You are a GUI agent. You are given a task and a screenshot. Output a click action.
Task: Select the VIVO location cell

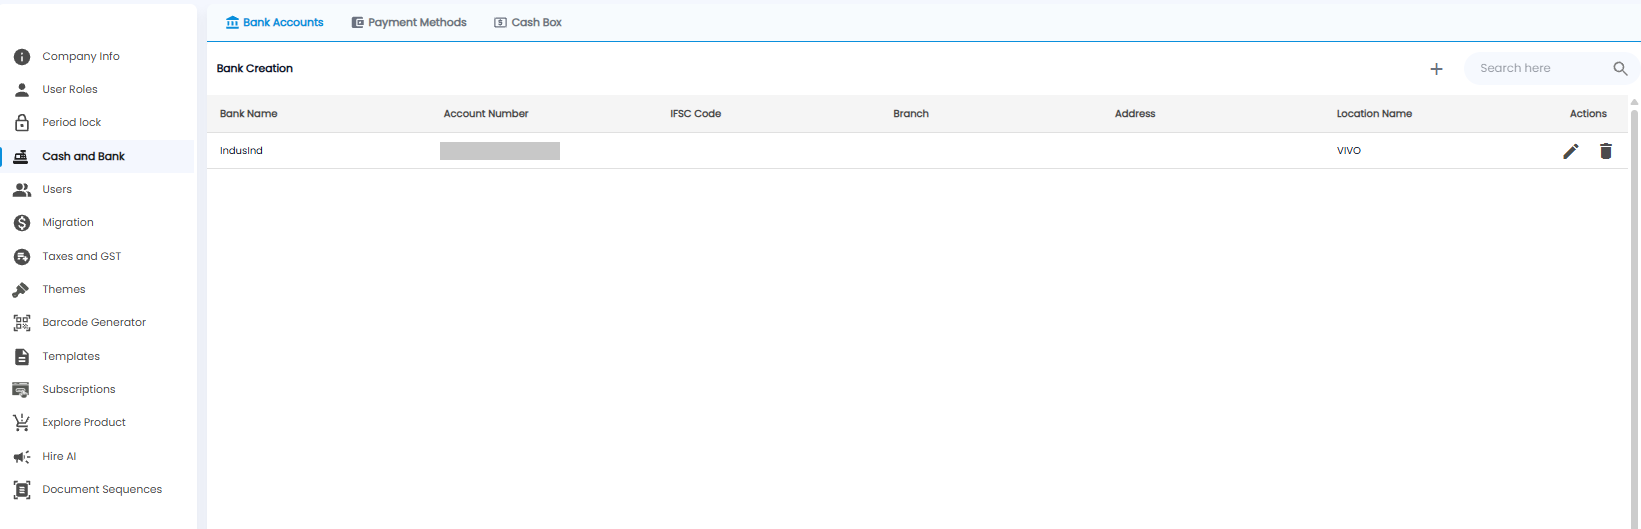pyautogui.click(x=1349, y=151)
